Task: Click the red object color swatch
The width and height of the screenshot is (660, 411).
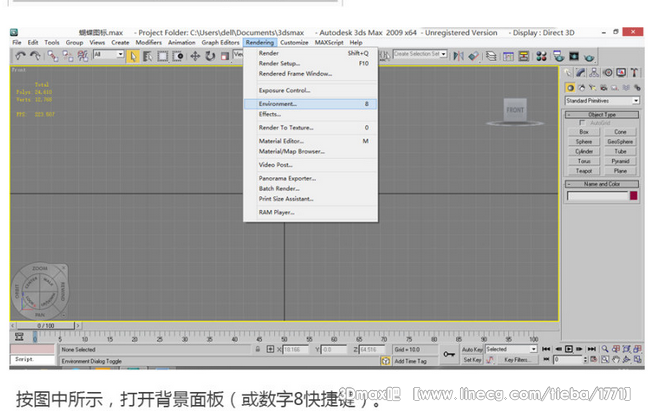Action: [633, 195]
